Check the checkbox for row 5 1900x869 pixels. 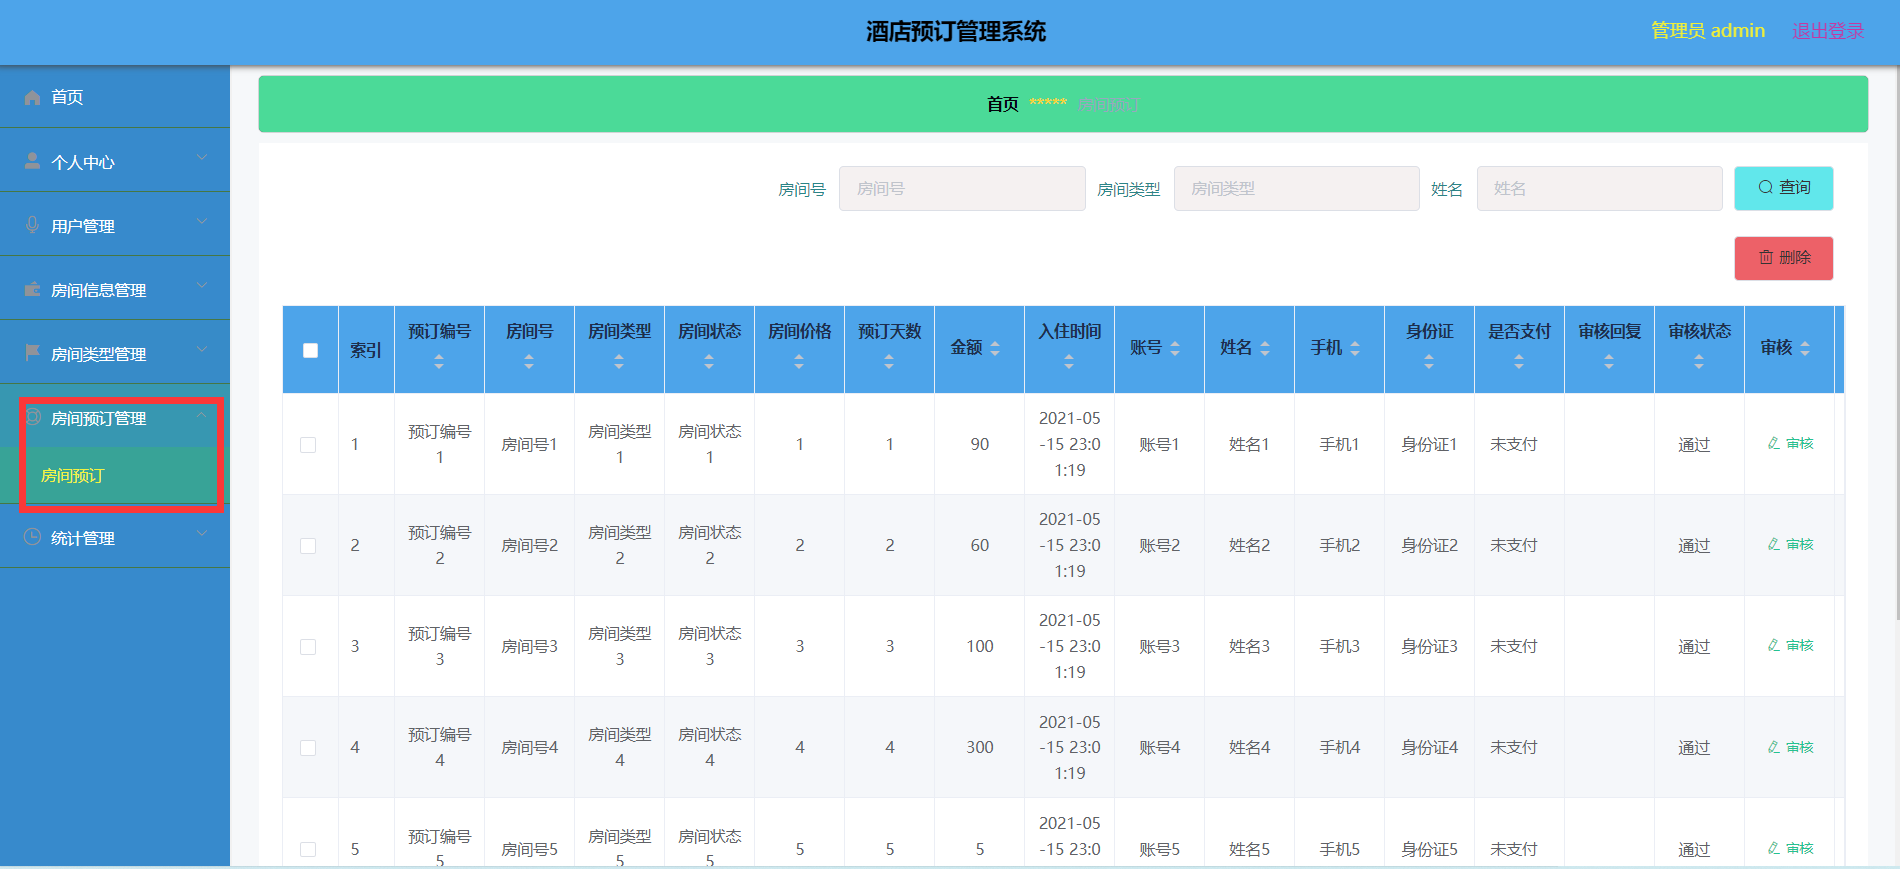coord(308,850)
